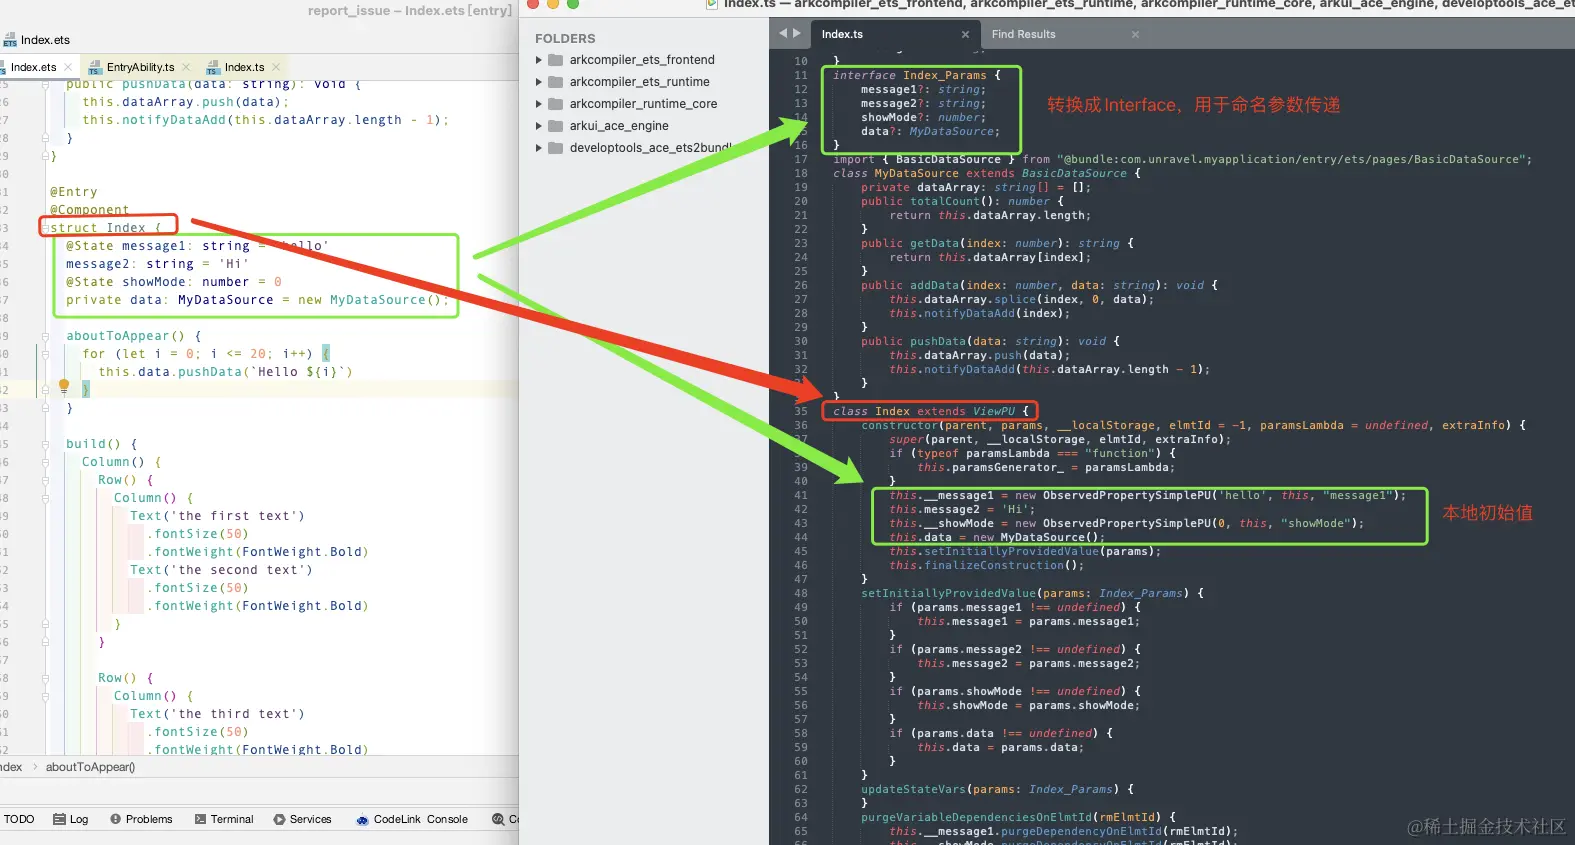
Task: Click the yellow minimize button of Sublime window
Action: (x=553, y=3)
